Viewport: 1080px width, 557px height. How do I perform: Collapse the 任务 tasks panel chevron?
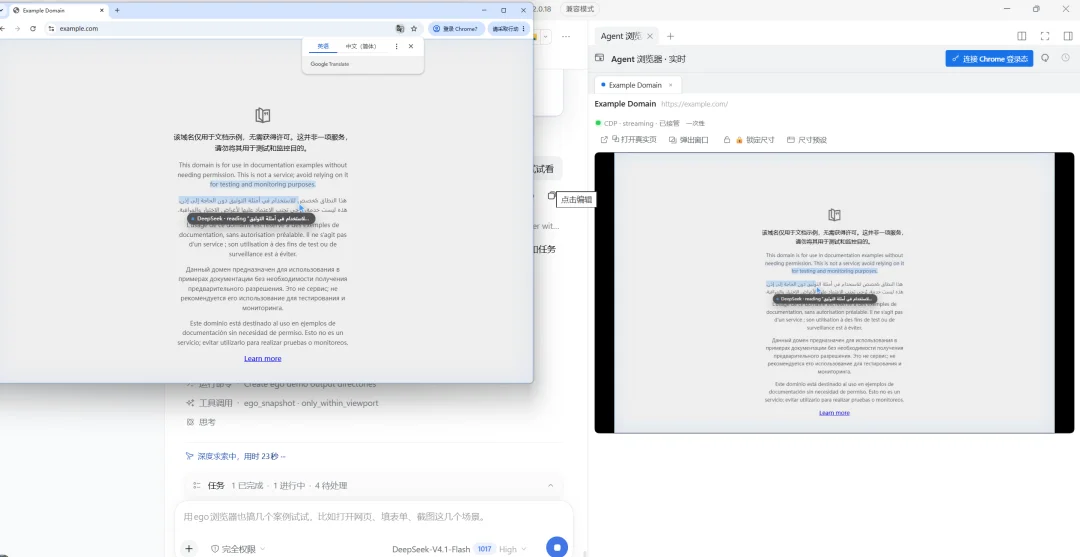pyautogui.click(x=550, y=485)
